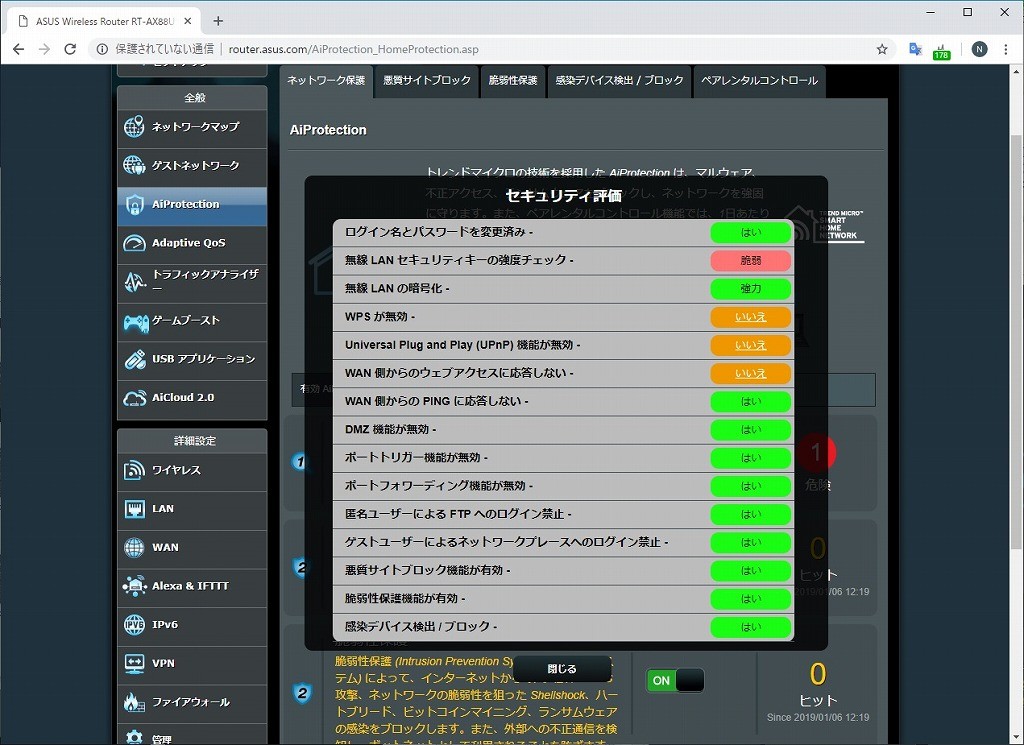Open the ゲームブースト gamepad icon

point(135,322)
